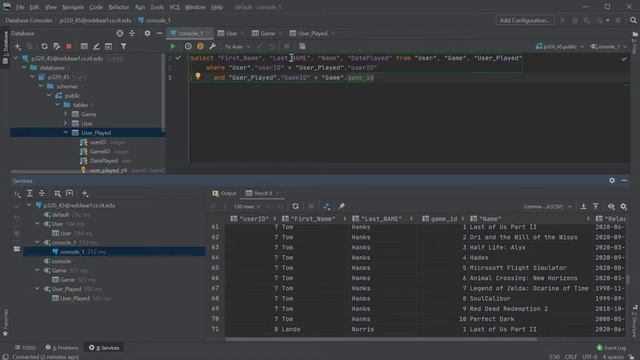Viewport: 640px width, 360px height.
Task: Refresh the database tree
Action: point(44,47)
